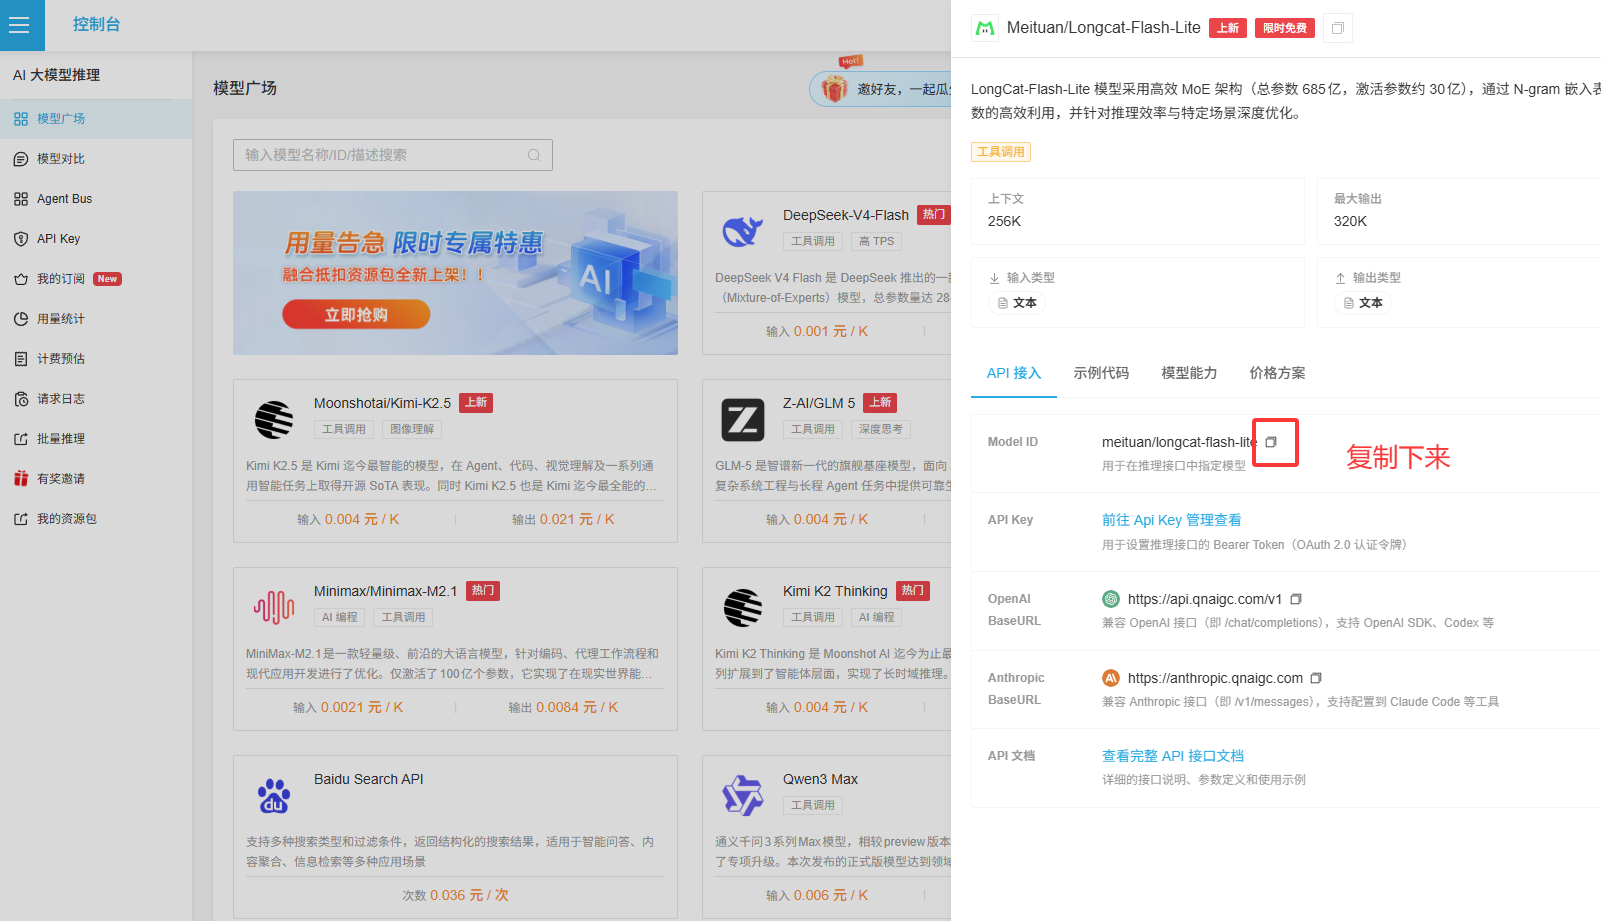This screenshot has height=921, width=1601.
Task: Click the 限时免费 tag
Action: tap(1285, 28)
